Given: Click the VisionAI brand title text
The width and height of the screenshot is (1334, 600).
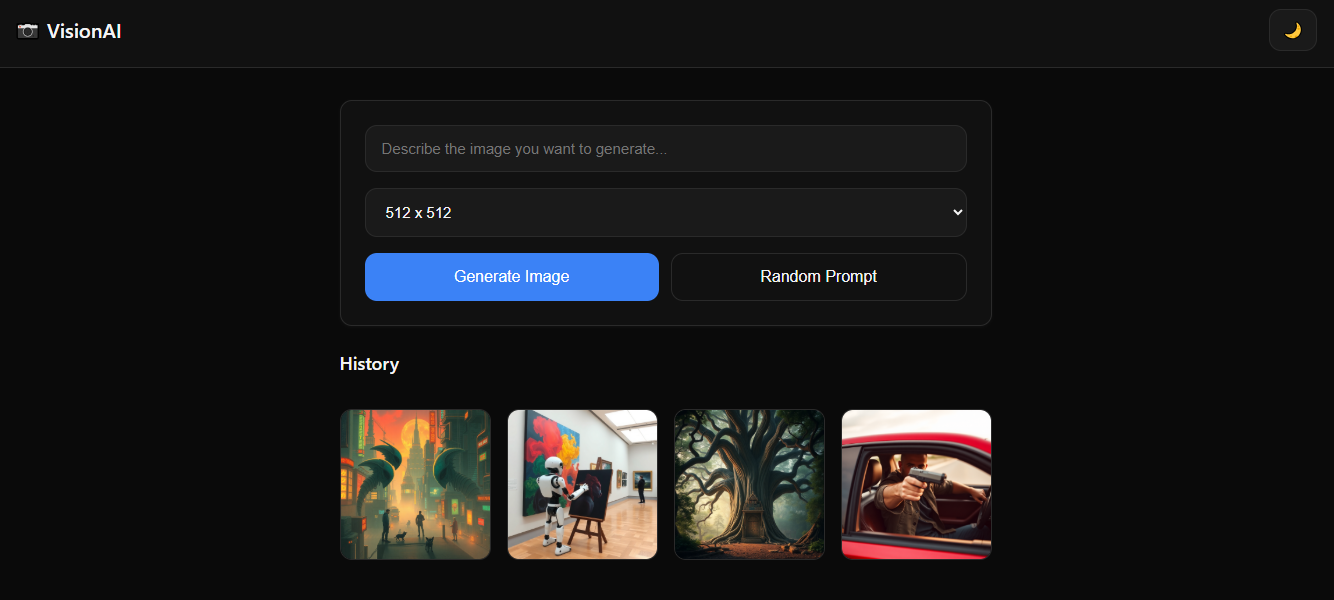Looking at the screenshot, I should (x=84, y=31).
